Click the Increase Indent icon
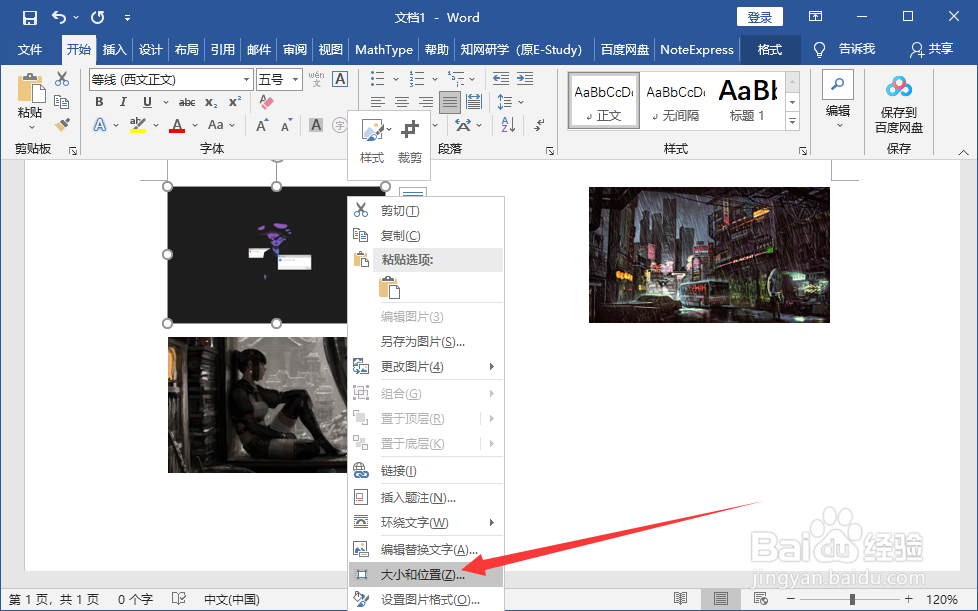The image size is (978, 611). (525, 79)
